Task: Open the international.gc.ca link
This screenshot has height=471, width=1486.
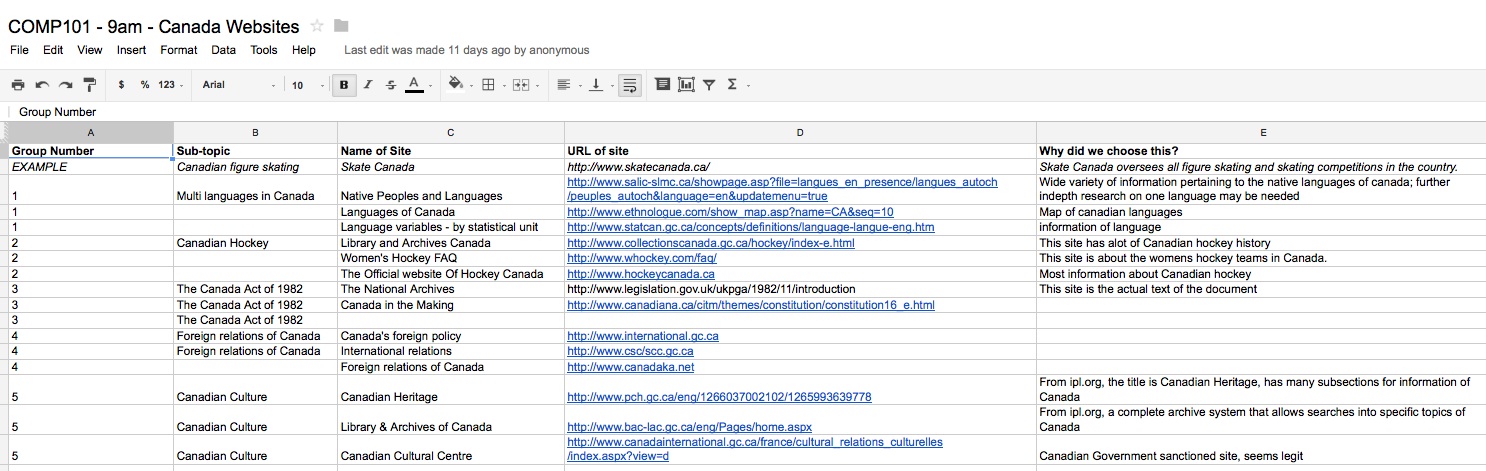Action: pyautogui.click(x=643, y=336)
